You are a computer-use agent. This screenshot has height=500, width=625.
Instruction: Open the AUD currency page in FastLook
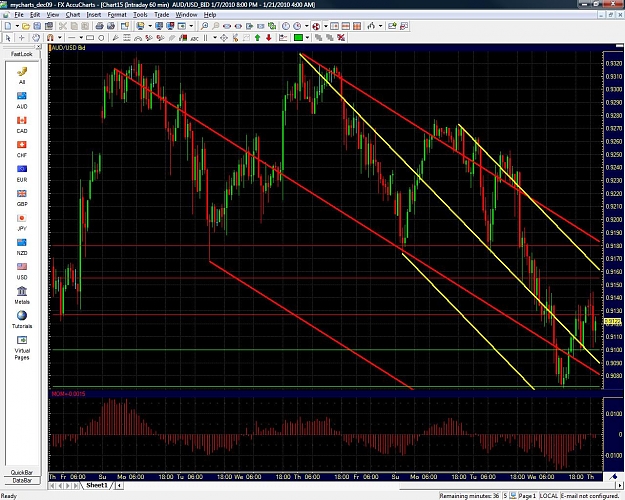(22, 96)
